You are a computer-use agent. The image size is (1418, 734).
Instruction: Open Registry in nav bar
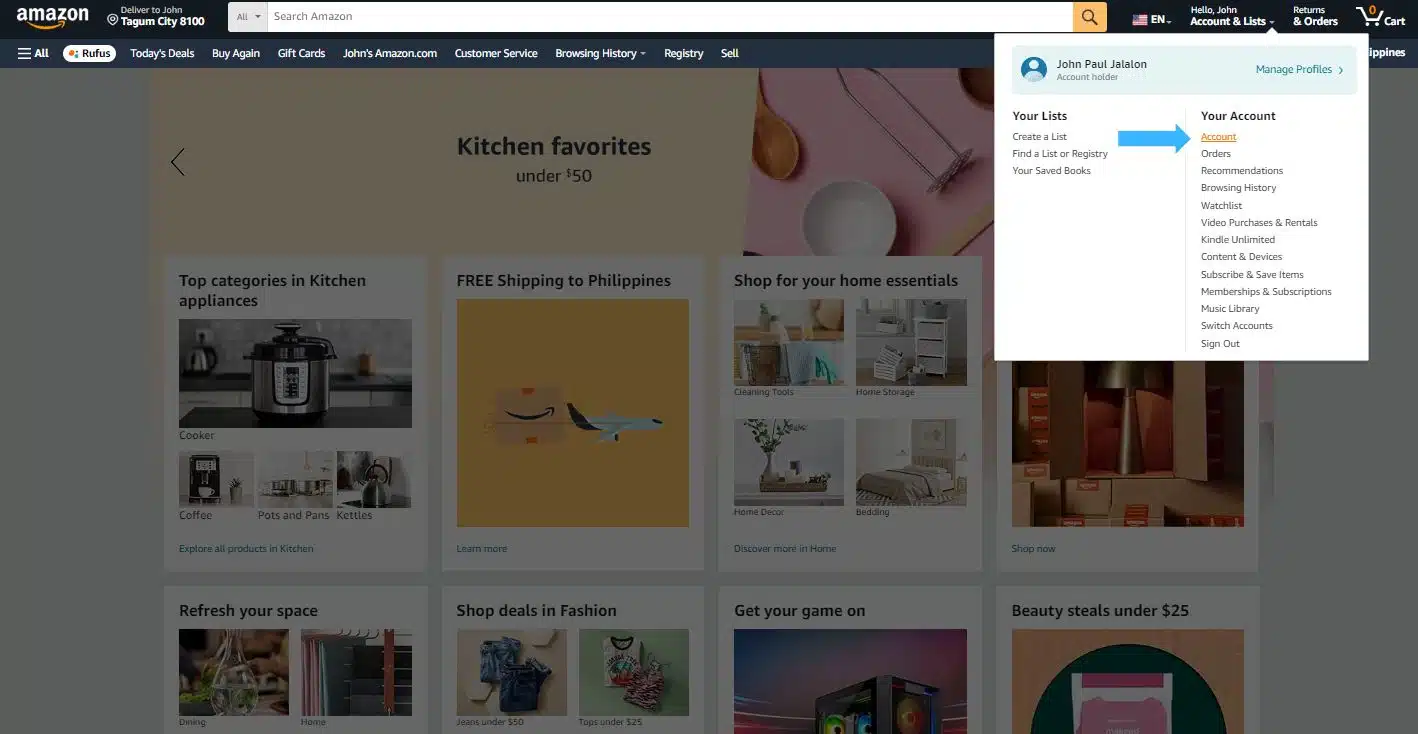(684, 53)
